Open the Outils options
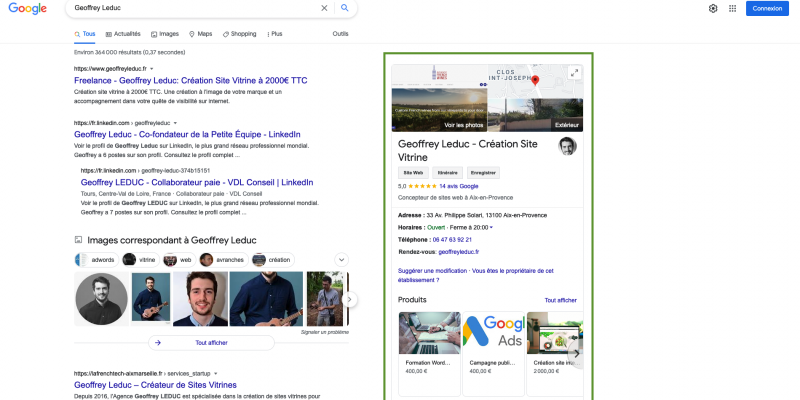Viewport: 800px width, 400px height. click(340, 34)
